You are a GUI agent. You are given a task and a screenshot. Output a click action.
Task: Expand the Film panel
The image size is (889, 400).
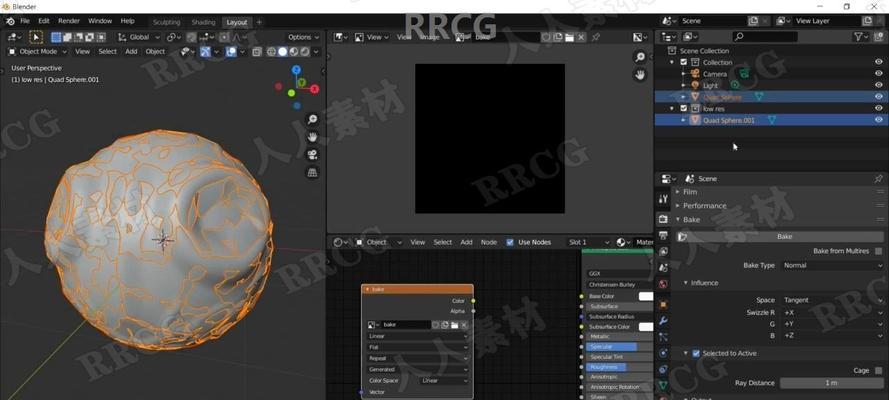[x=689, y=192]
